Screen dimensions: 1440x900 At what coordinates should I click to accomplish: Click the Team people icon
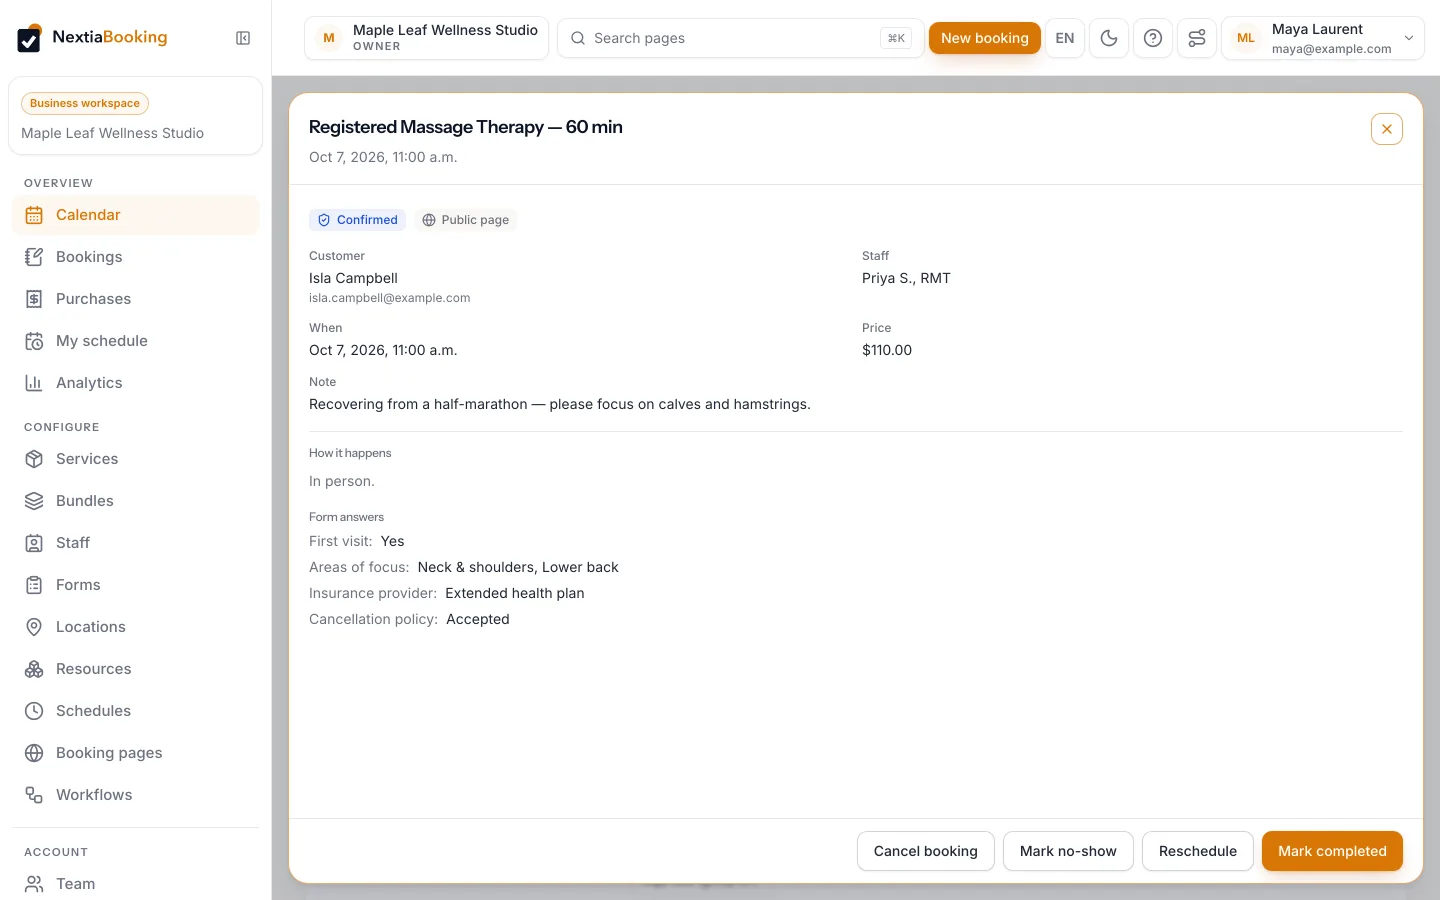tap(34, 884)
